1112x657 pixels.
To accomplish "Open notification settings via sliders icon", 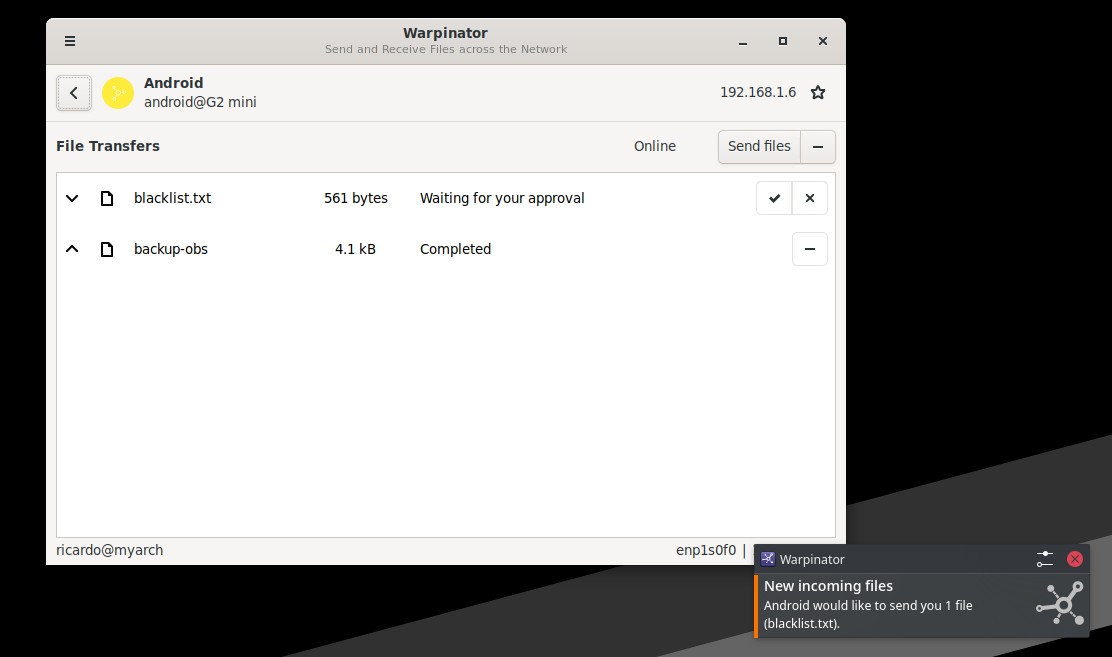I will tap(1045, 559).
